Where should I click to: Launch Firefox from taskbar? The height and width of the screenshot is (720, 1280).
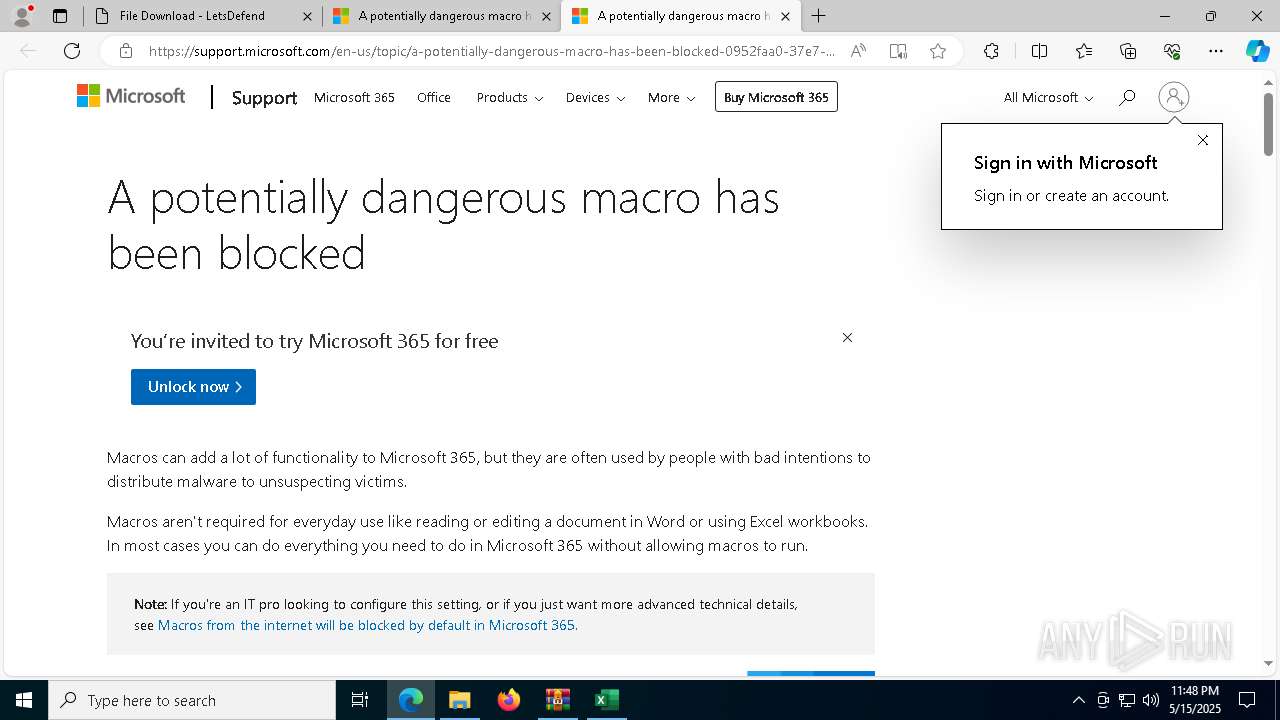coord(508,700)
